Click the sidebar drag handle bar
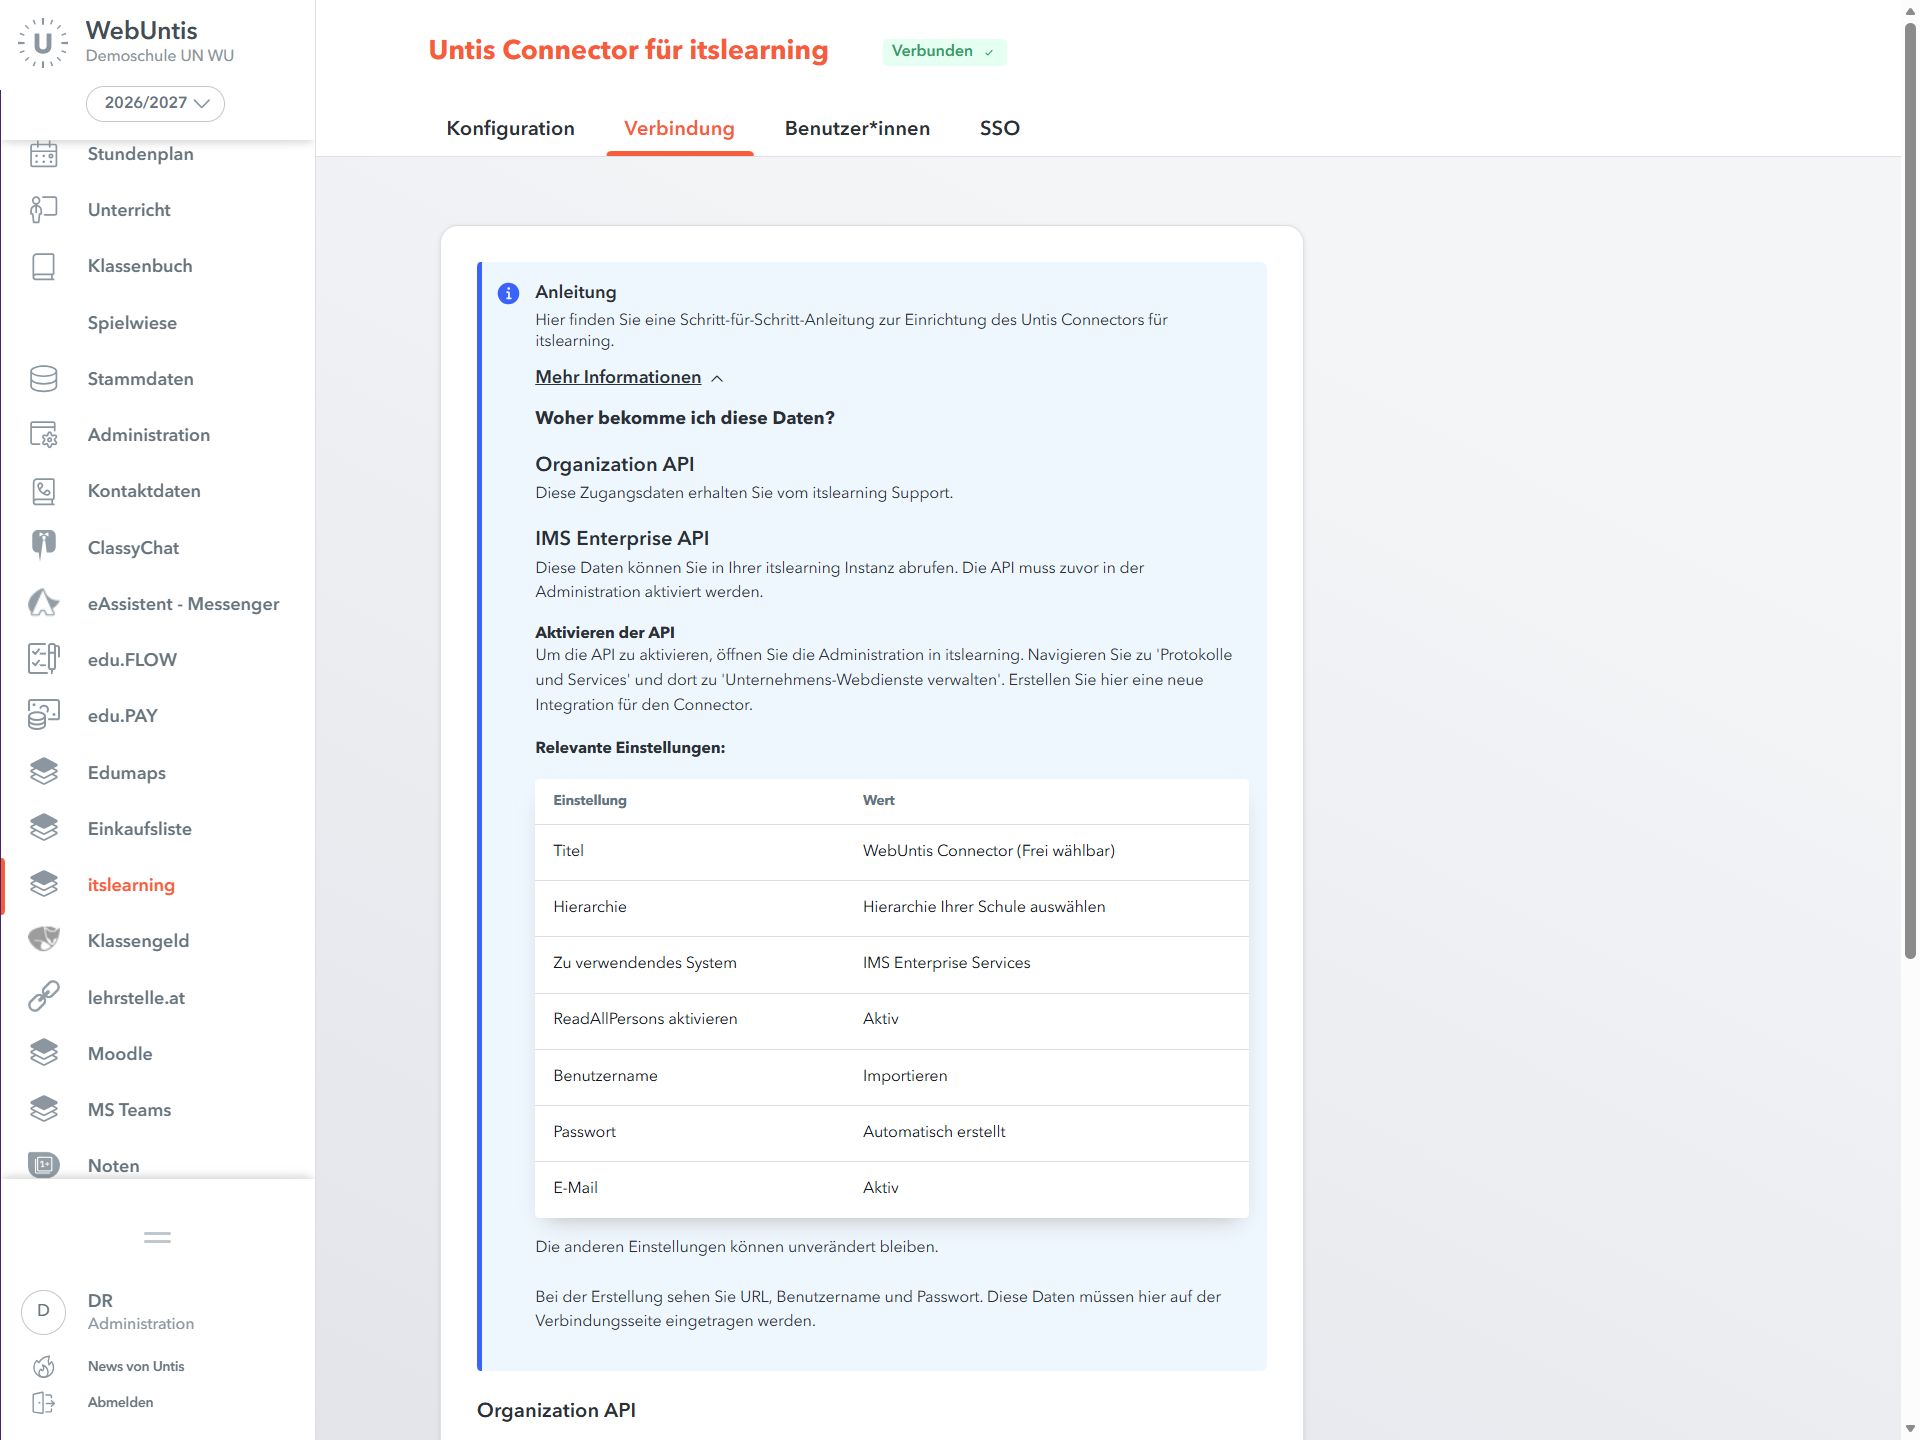This screenshot has width=1920, height=1440. click(157, 1237)
